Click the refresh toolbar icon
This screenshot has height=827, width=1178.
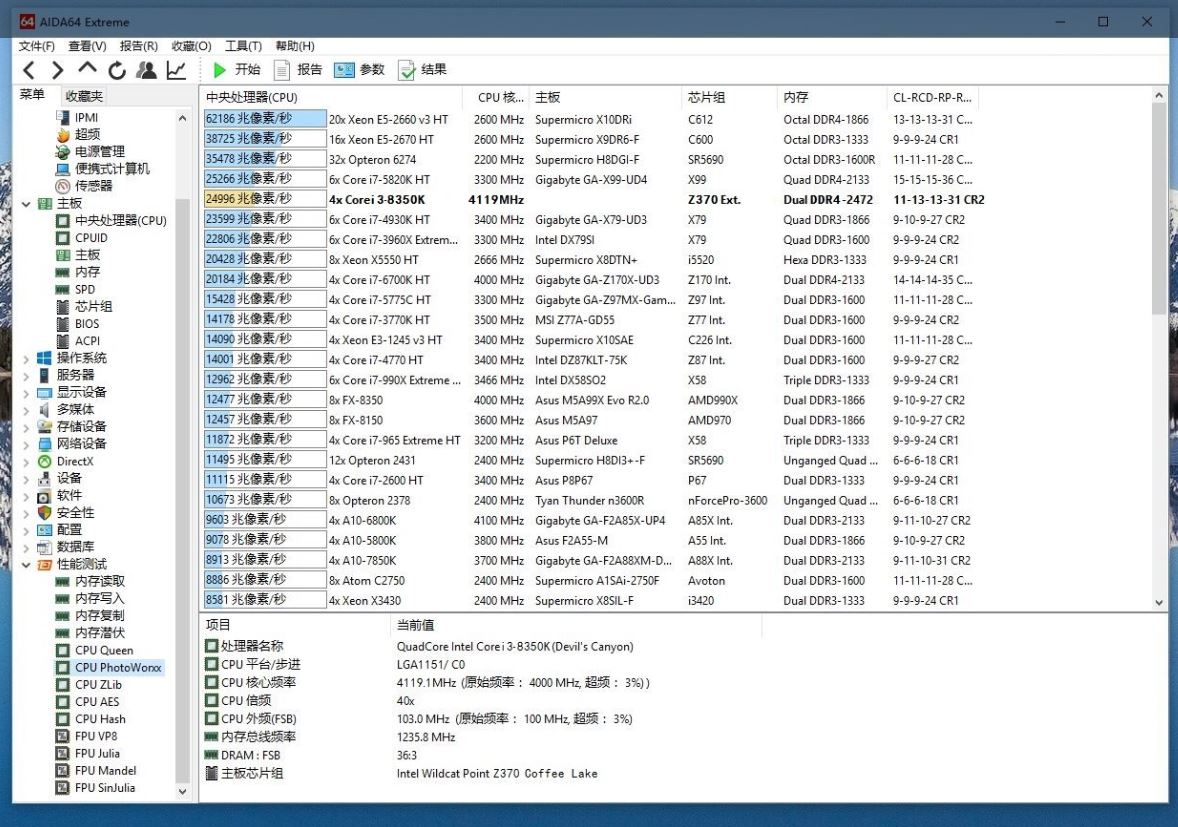(116, 71)
